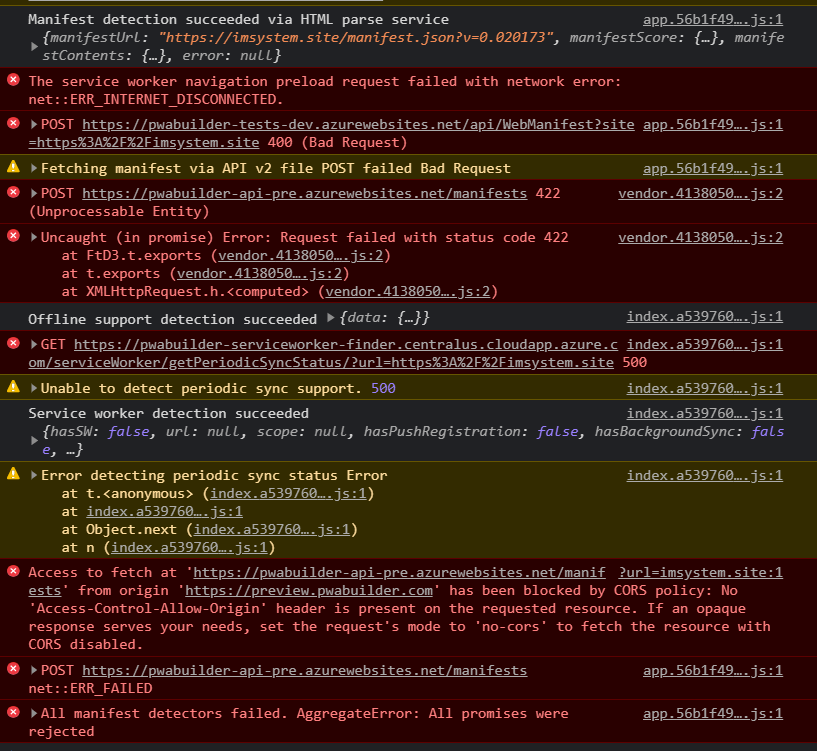The image size is (817, 751).
Task: Click the error icon on ERR_INTERNET_DISCONNECTED message
Action: pos(12,81)
